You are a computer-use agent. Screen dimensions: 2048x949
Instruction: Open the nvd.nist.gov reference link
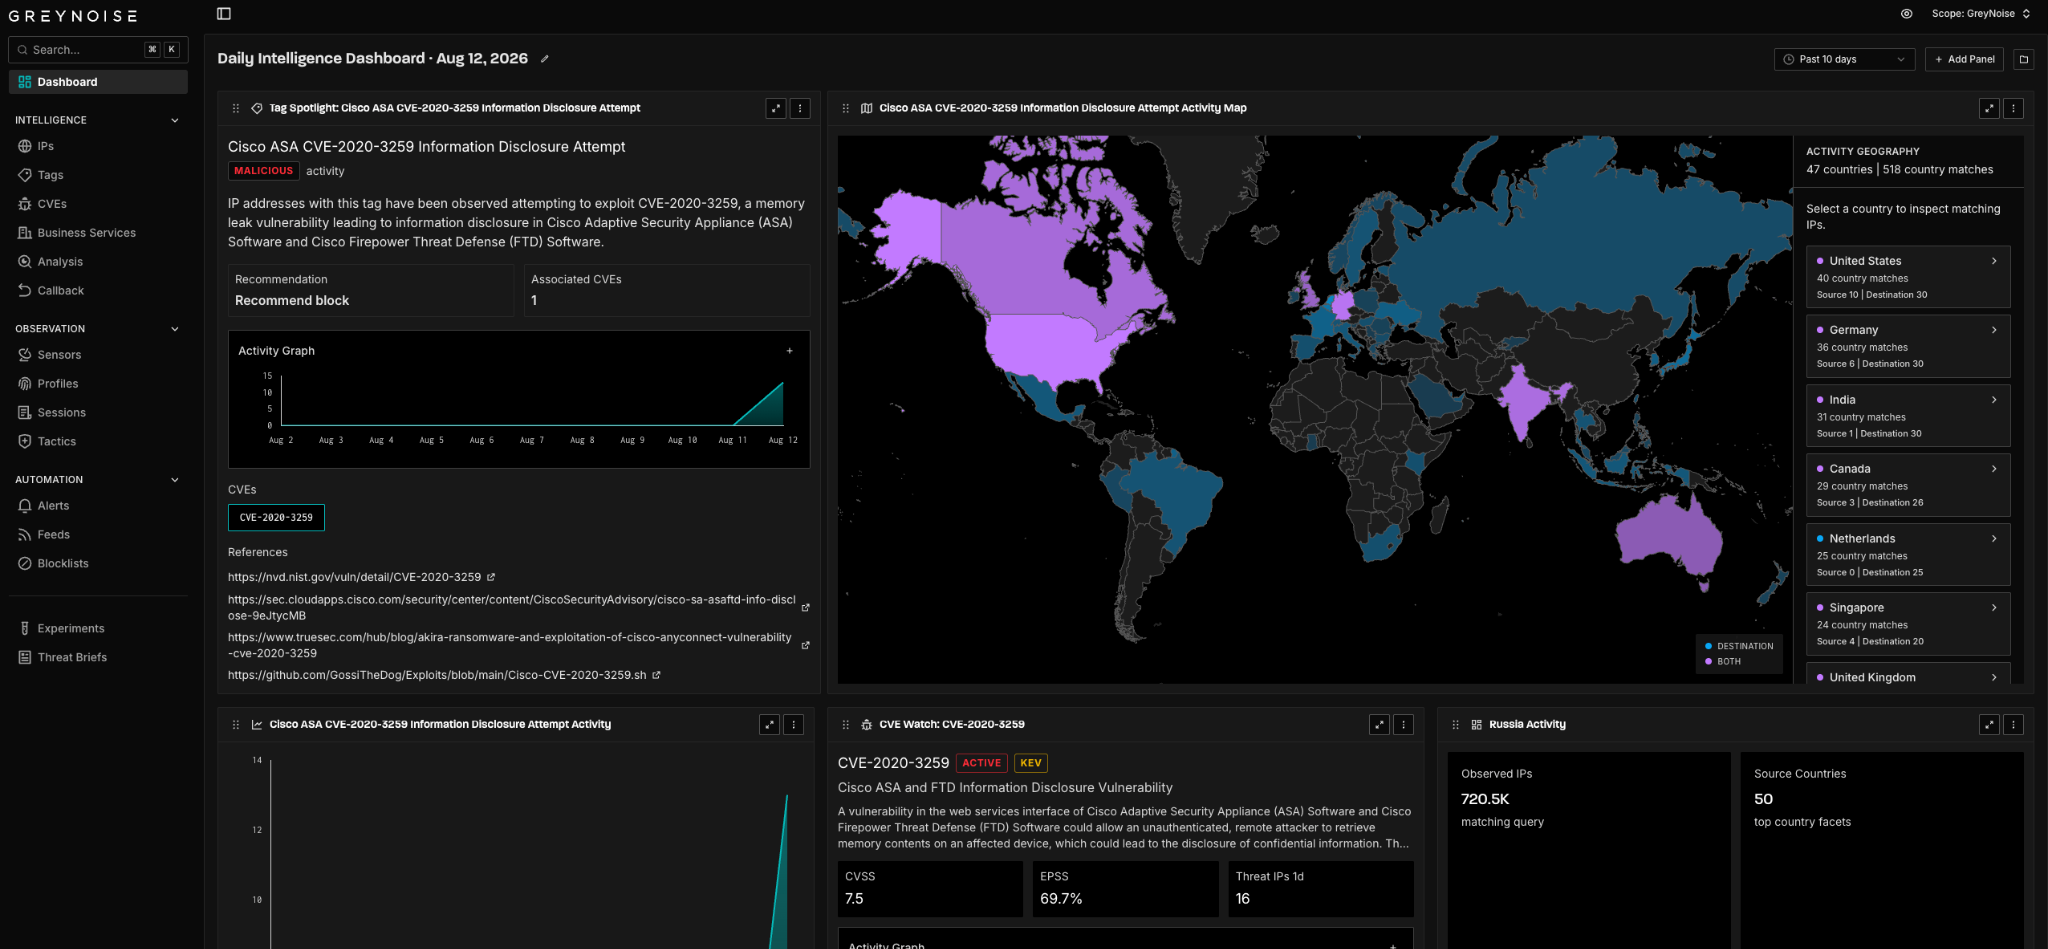tap(361, 577)
